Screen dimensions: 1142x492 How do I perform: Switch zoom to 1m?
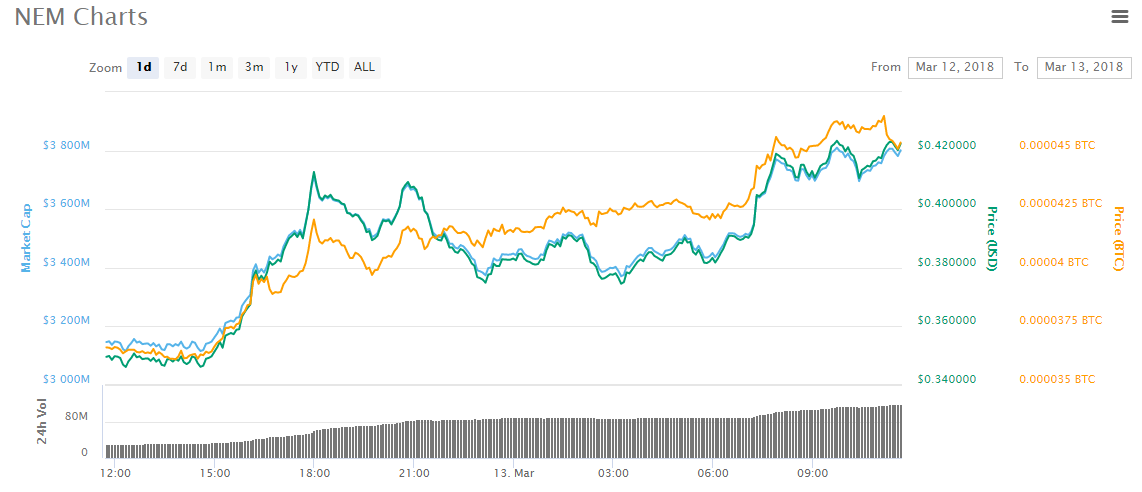coord(217,68)
